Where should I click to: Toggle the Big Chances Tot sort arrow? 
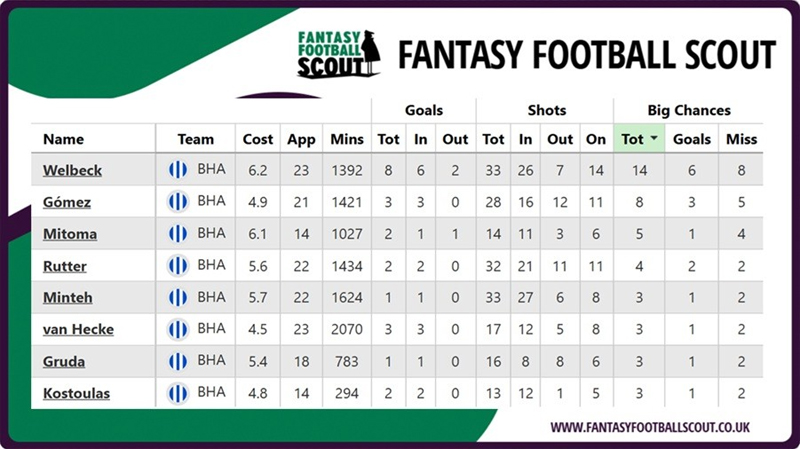[654, 140]
